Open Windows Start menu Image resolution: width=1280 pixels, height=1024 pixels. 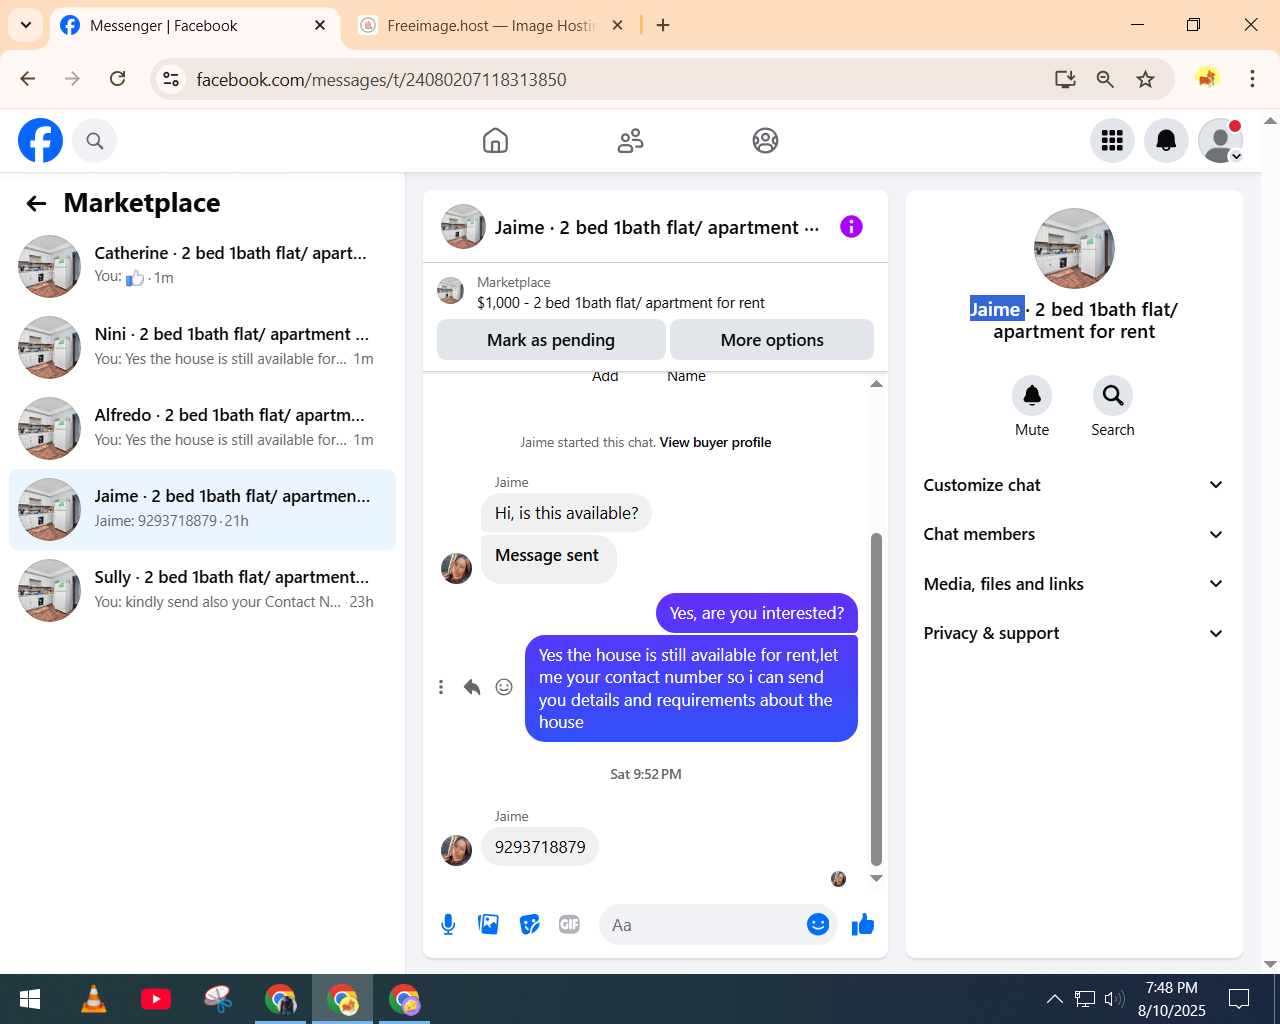coord(30,999)
